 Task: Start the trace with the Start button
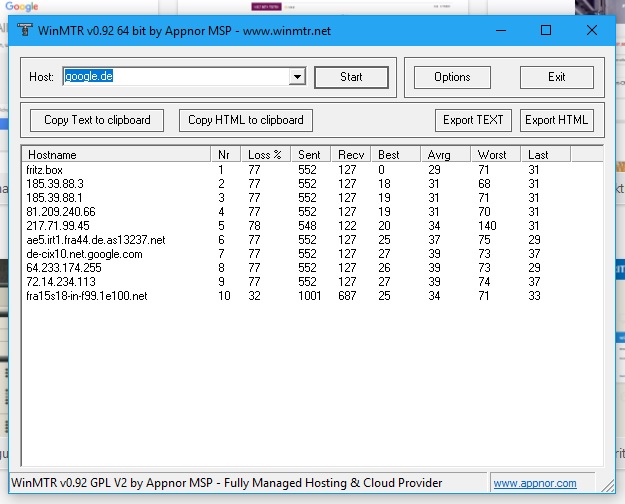(x=351, y=77)
